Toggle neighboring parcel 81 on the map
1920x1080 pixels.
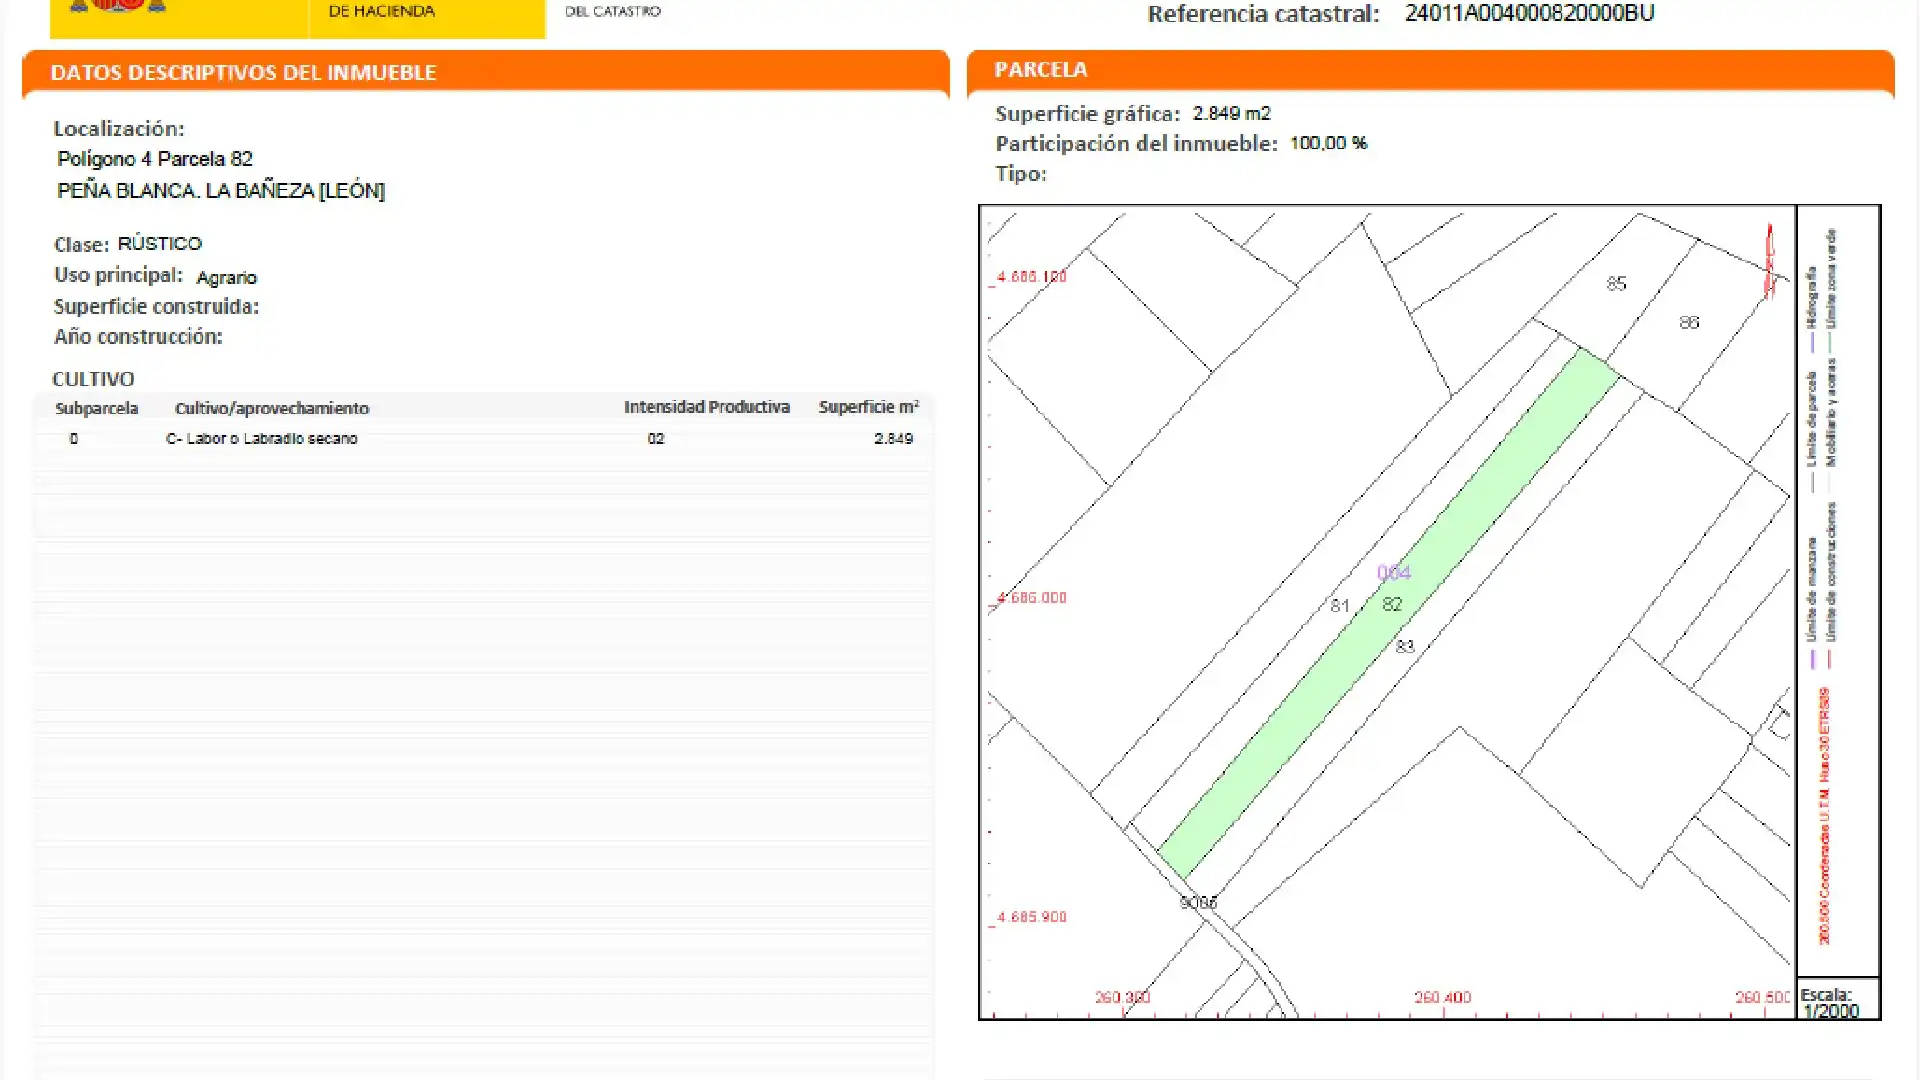coord(1338,605)
